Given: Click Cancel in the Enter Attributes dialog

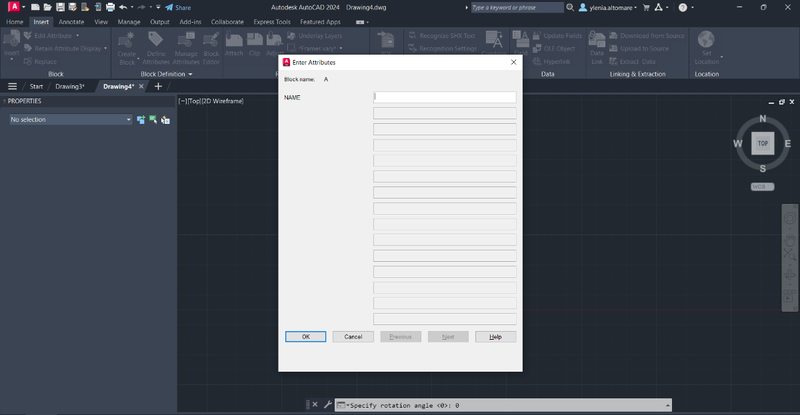Looking at the screenshot, I should [352, 336].
